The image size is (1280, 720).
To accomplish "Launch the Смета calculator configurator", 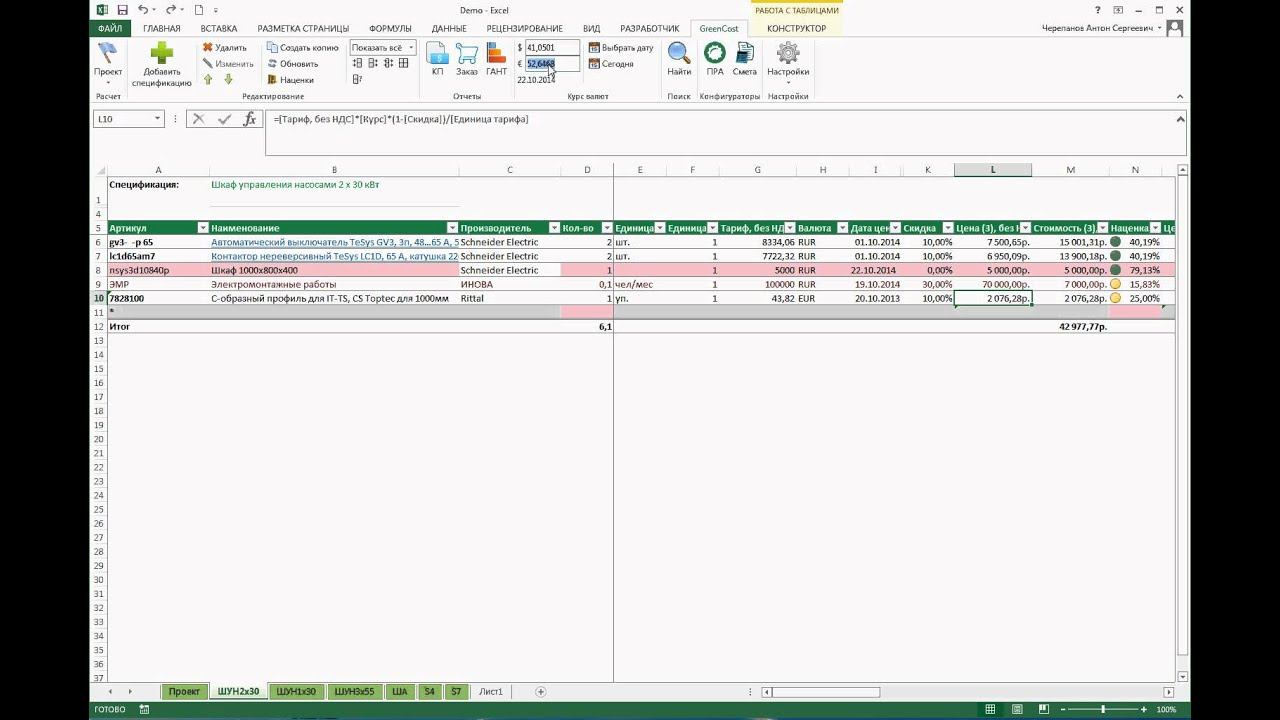I will click(x=745, y=59).
